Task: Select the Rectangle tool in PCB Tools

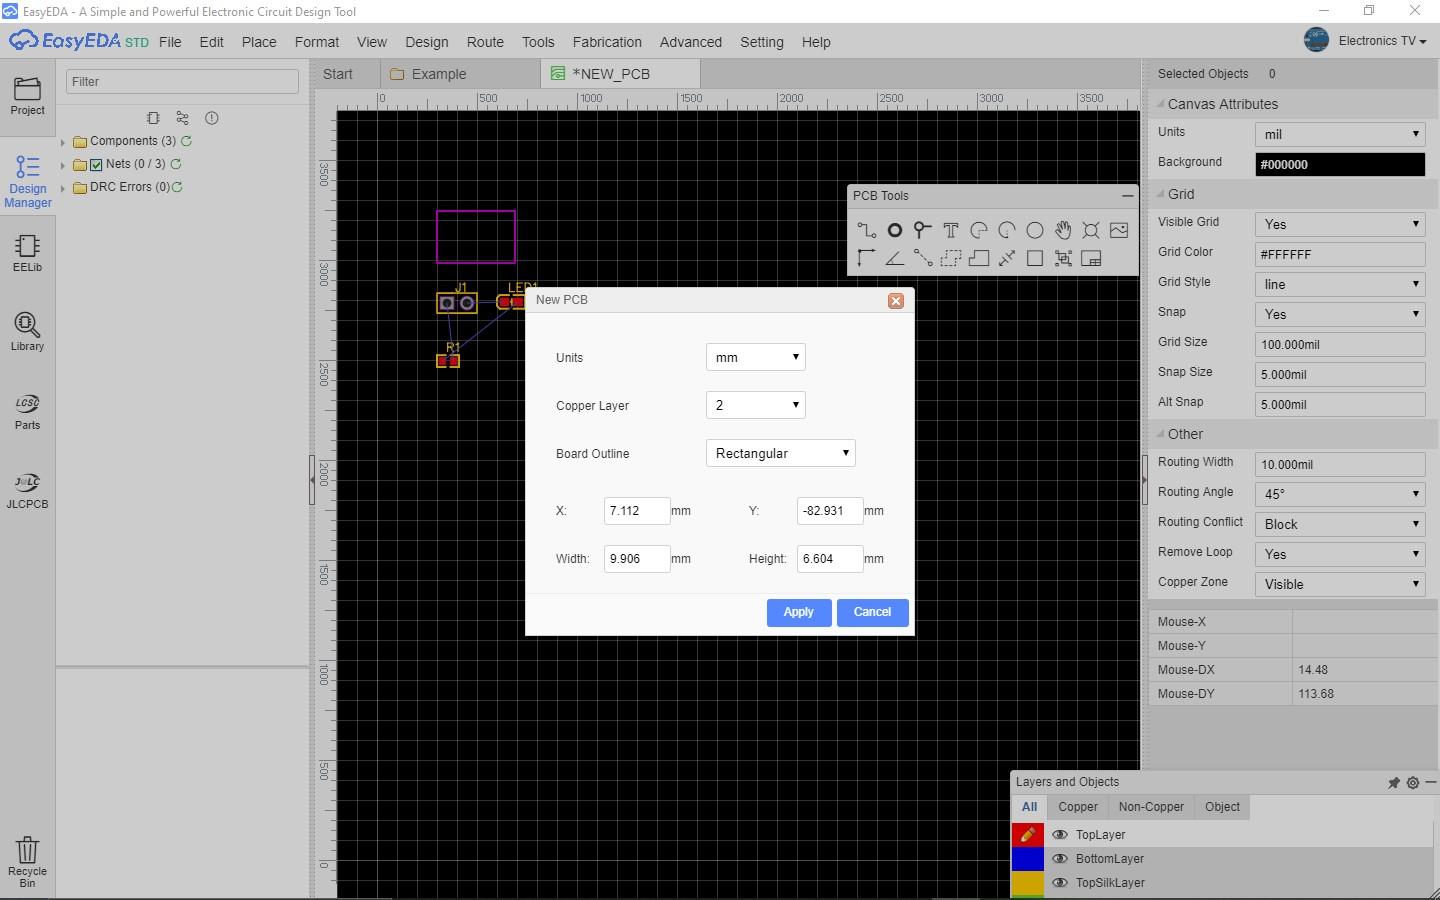Action: pyautogui.click(x=1035, y=258)
